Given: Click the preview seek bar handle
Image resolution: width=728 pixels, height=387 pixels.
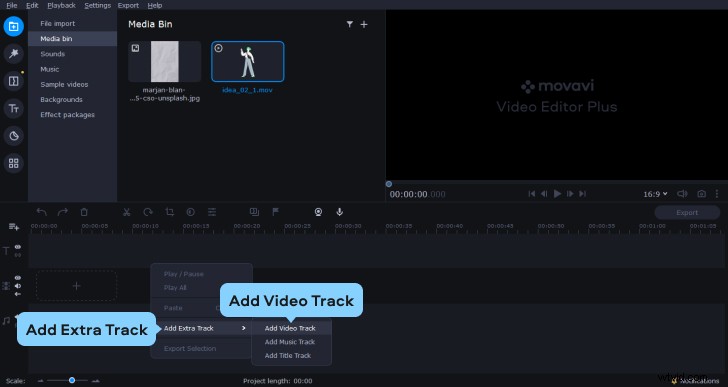Looking at the screenshot, I should pos(389,184).
